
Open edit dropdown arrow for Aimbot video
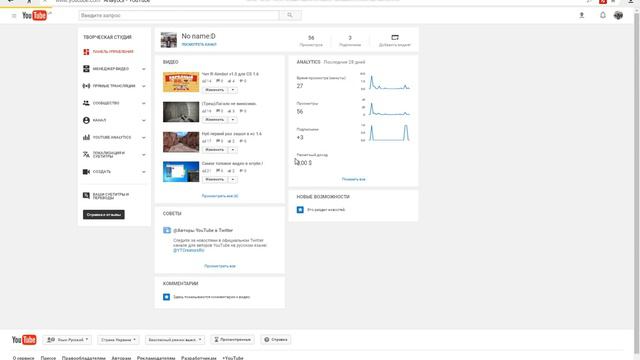click(x=233, y=90)
